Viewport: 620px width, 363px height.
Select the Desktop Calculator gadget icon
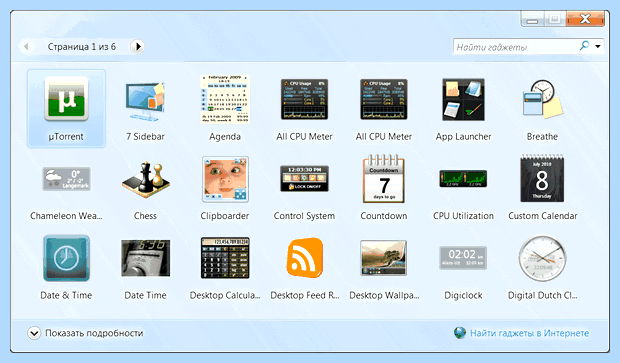click(x=225, y=258)
